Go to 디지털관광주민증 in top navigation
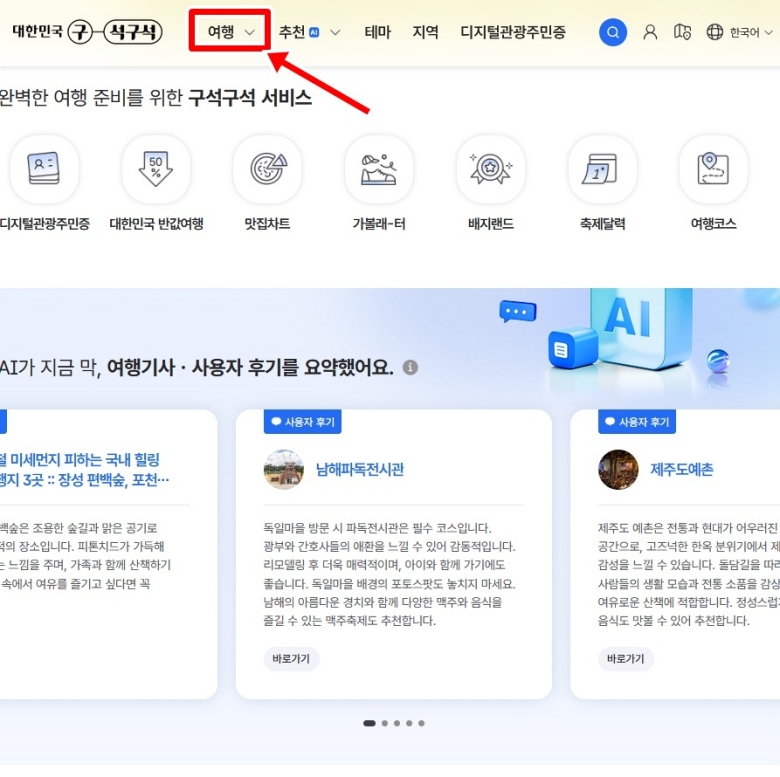 coord(513,32)
